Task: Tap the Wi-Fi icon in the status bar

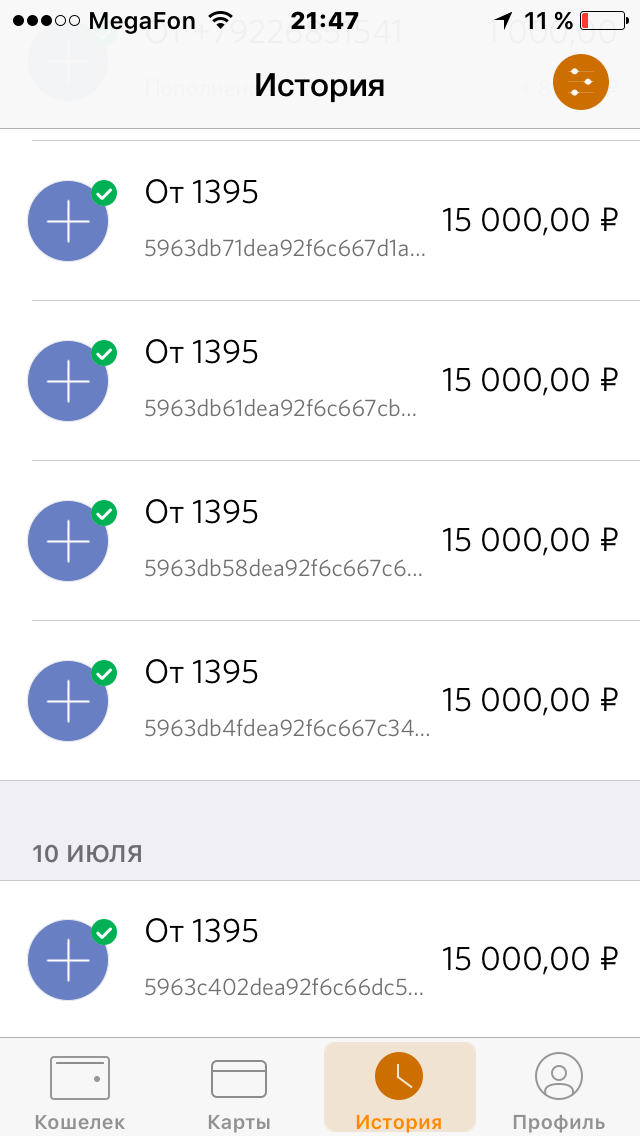Action: [x=221, y=20]
